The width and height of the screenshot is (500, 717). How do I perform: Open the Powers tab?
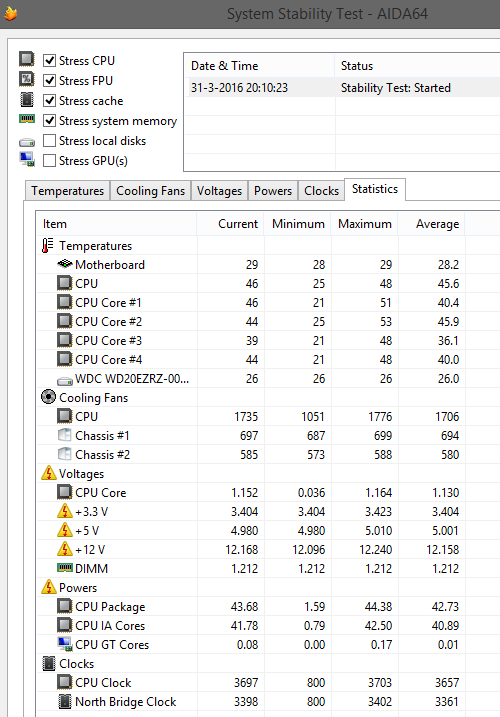coord(273,191)
